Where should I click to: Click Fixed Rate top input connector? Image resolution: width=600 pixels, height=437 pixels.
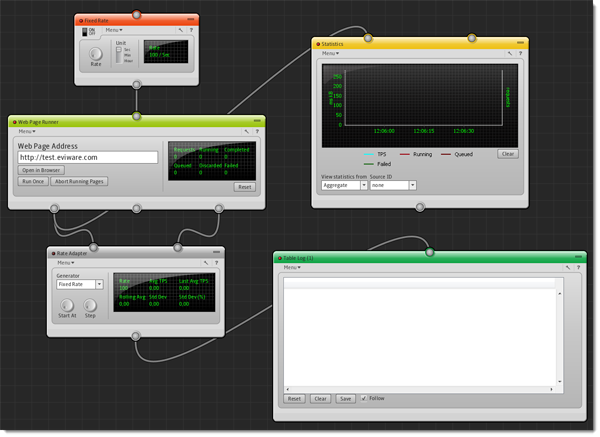click(x=136, y=15)
